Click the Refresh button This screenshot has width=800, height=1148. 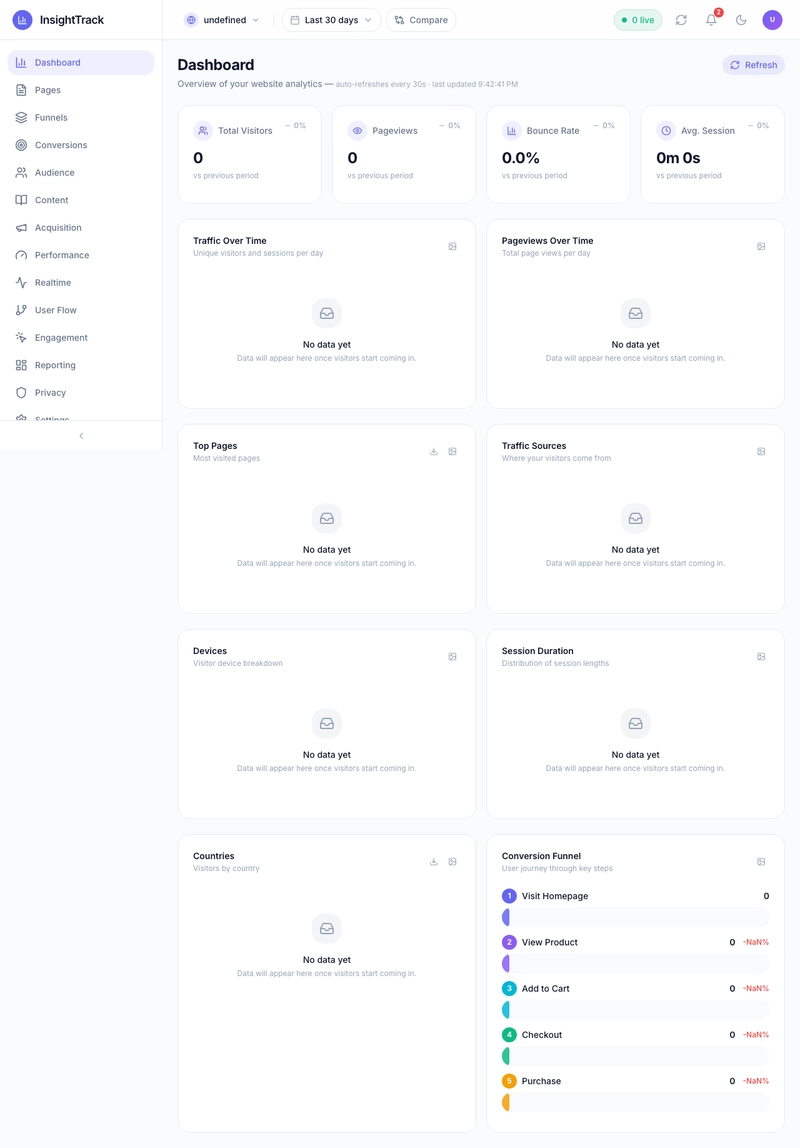(754, 65)
